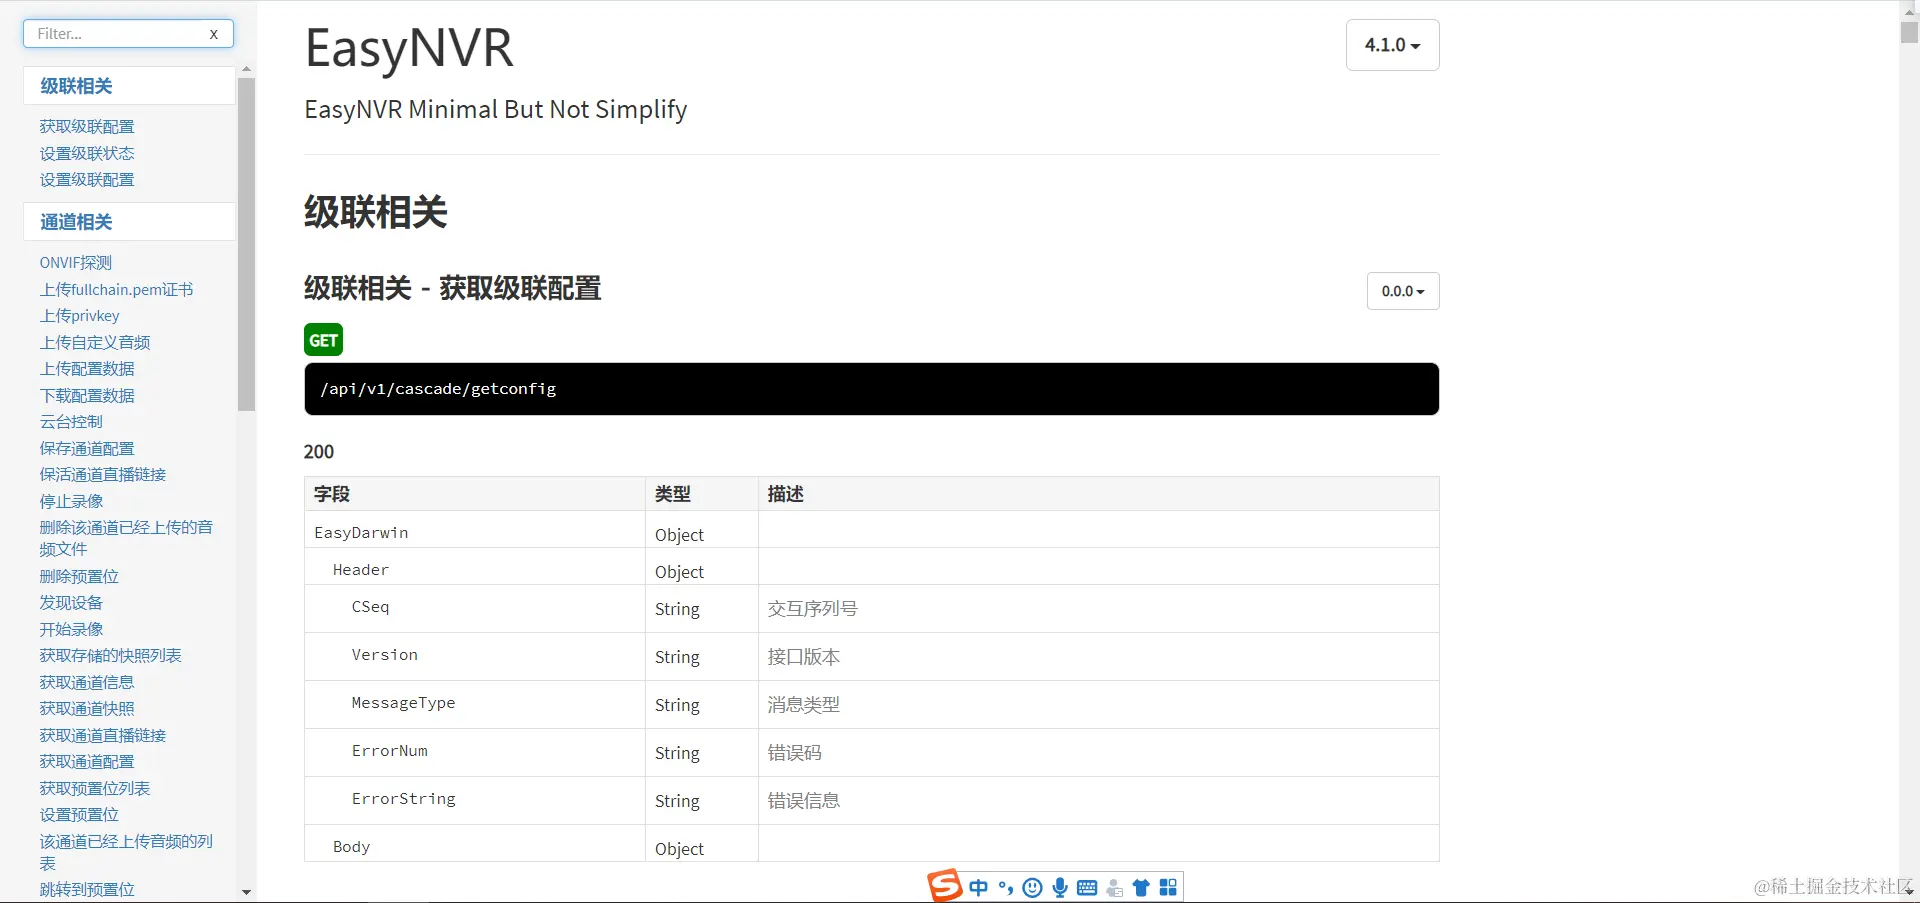Viewport: 1920px width, 903px height.
Task: Open 删除预置位 entry
Action: point(79,576)
